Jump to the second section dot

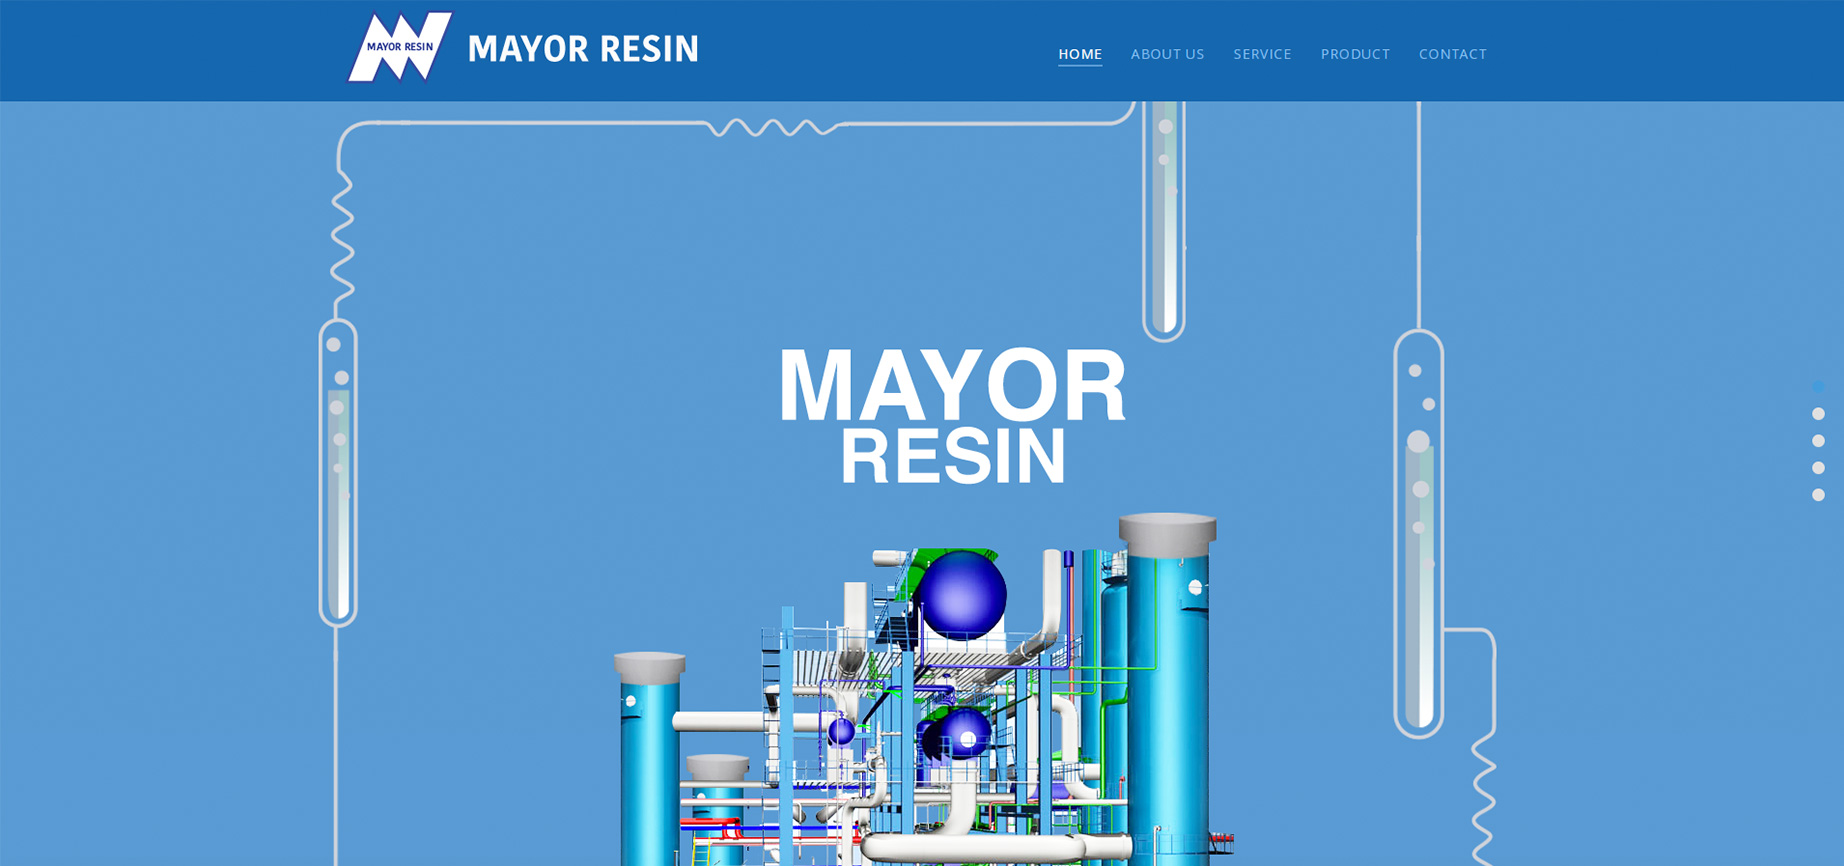1818,414
